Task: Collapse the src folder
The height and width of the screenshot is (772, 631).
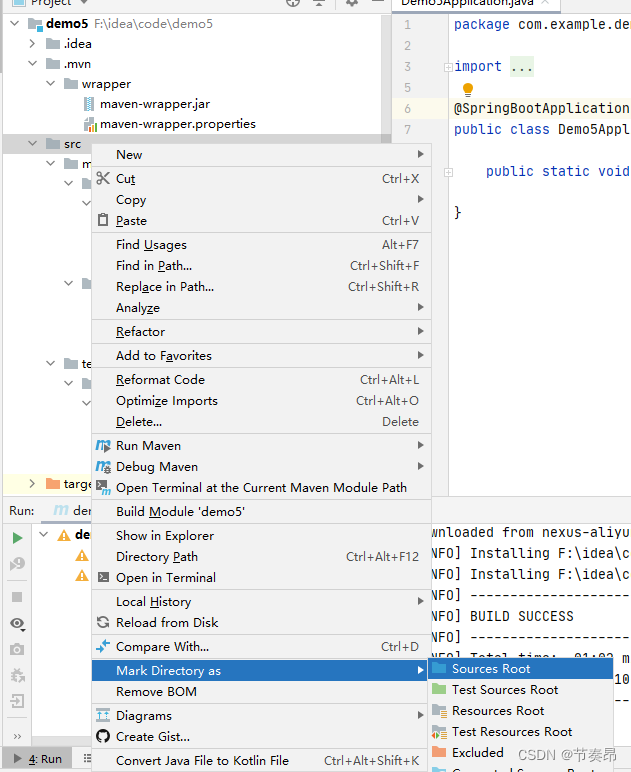Action: point(32,143)
